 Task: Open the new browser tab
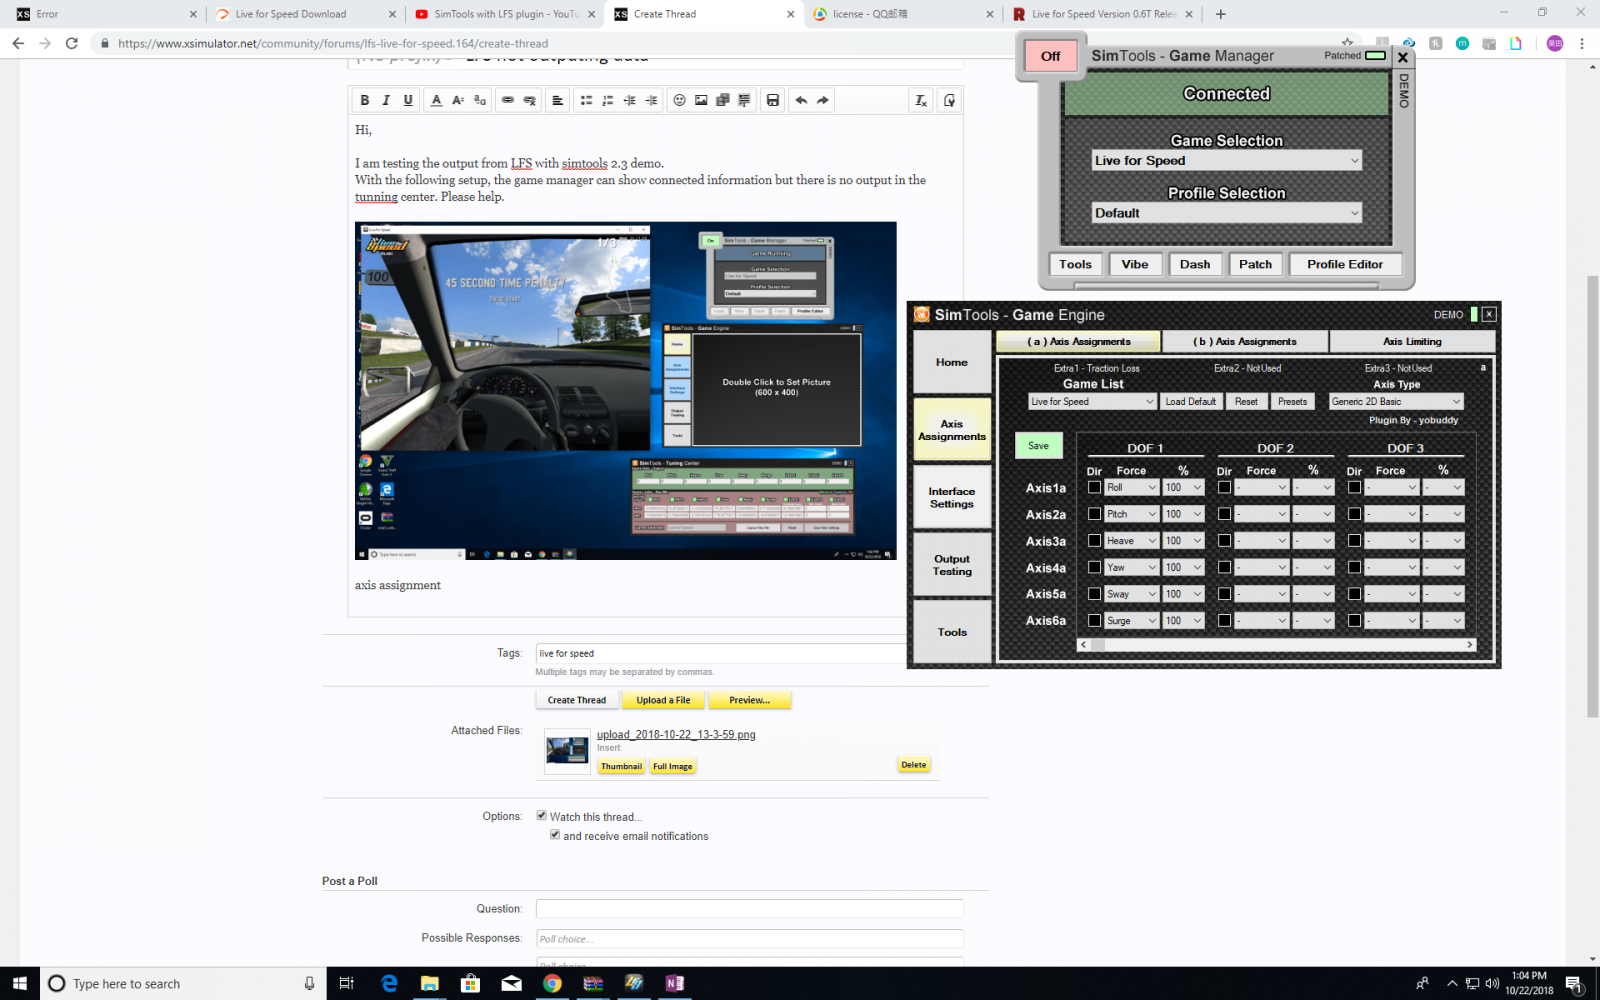click(x=1220, y=14)
